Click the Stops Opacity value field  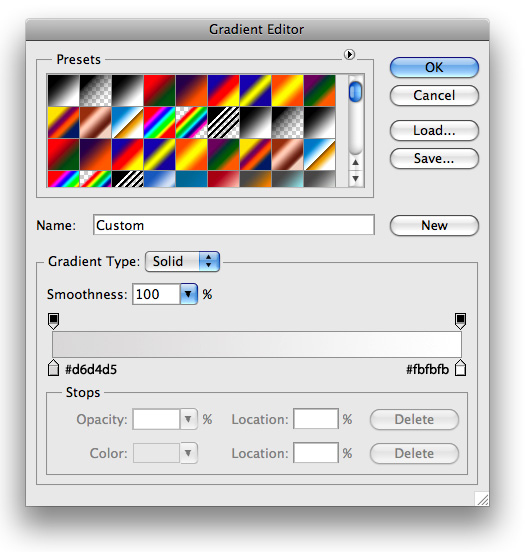(x=156, y=419)
